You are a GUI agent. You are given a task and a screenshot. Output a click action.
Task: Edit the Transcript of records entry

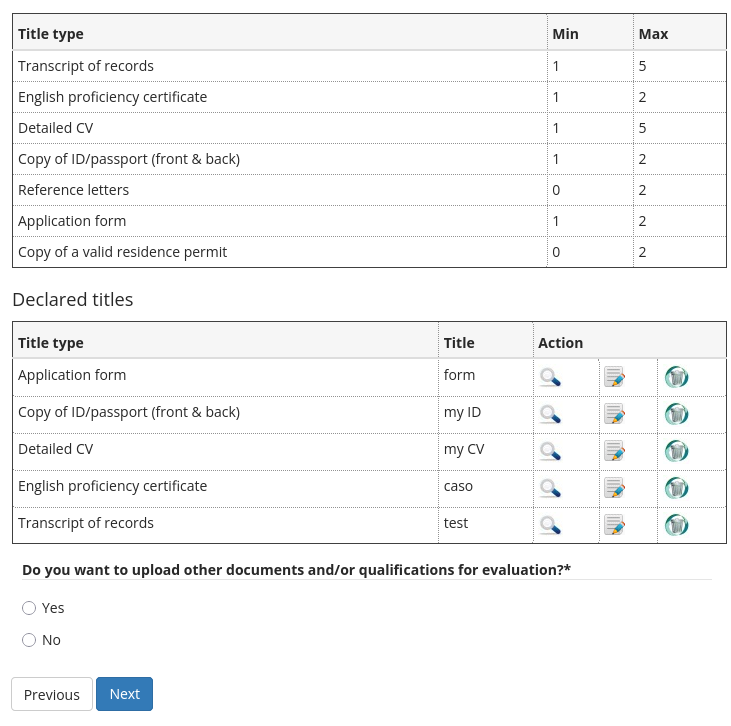[615, 525]
